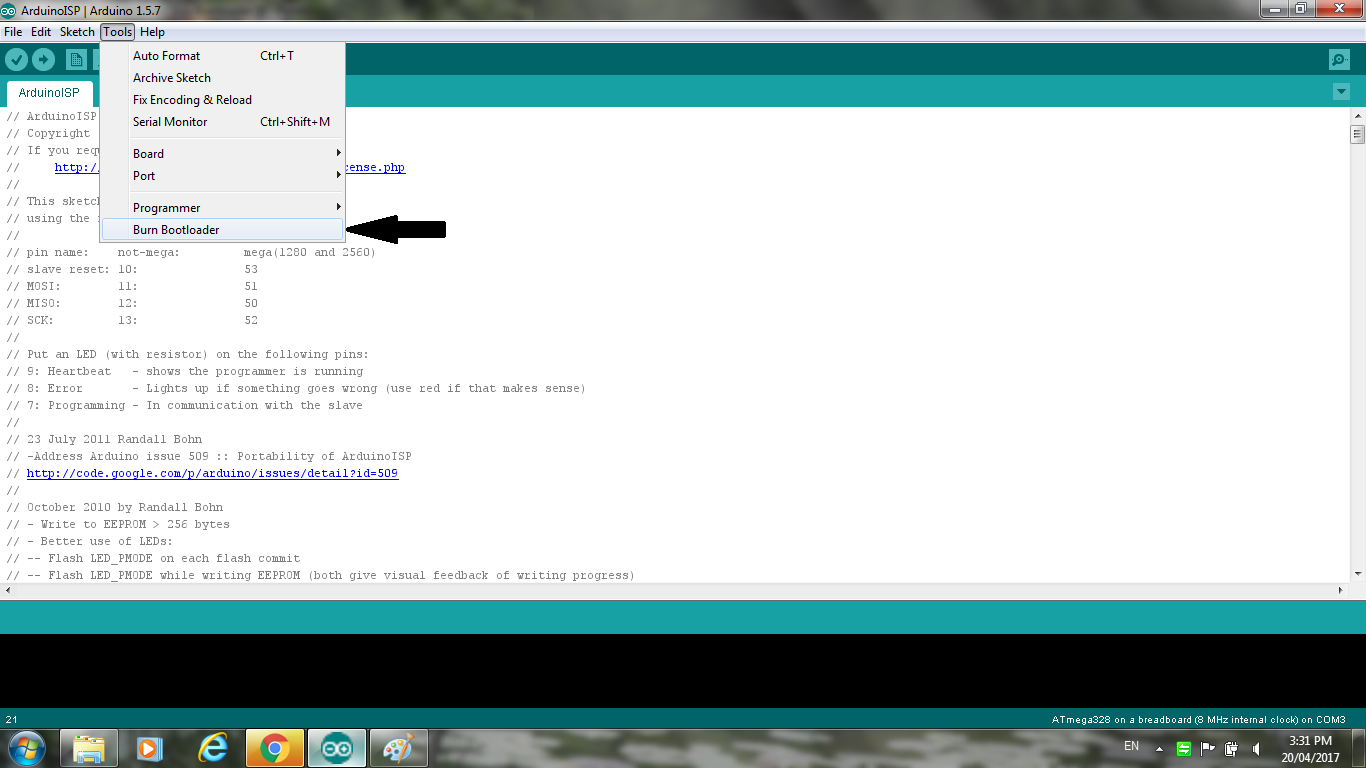Screen dimensions: 1366x768
Task: Click the vertical scrollbar down arrow
Action: (x=1357, y=574)
